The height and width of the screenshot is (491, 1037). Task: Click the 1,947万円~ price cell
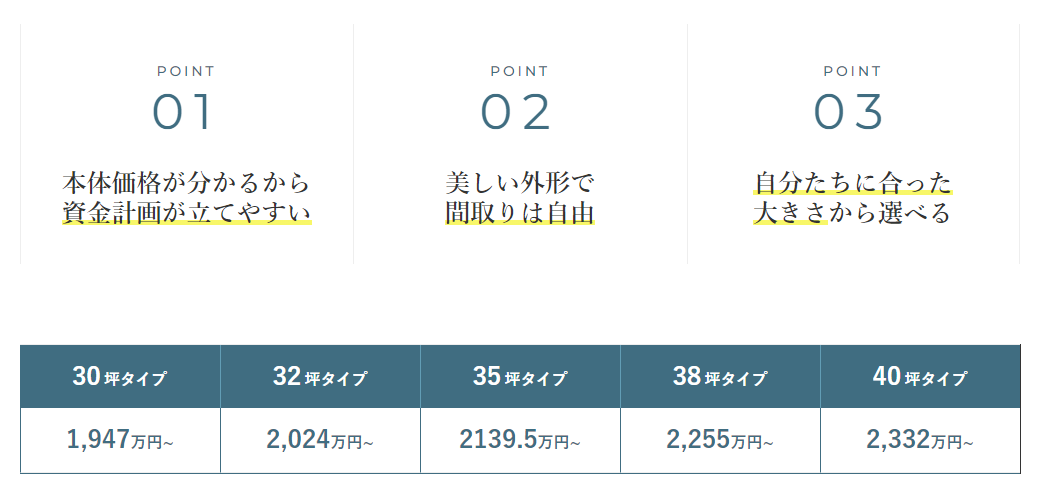(120, 440)
